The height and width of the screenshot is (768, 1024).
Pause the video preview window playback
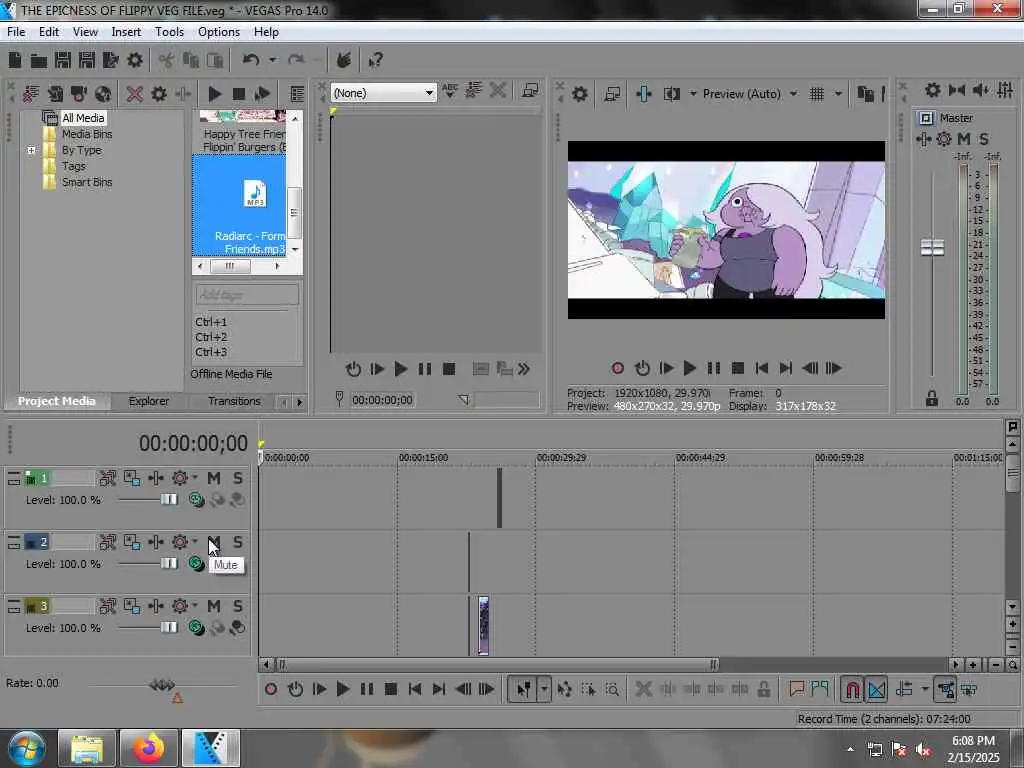714,368
